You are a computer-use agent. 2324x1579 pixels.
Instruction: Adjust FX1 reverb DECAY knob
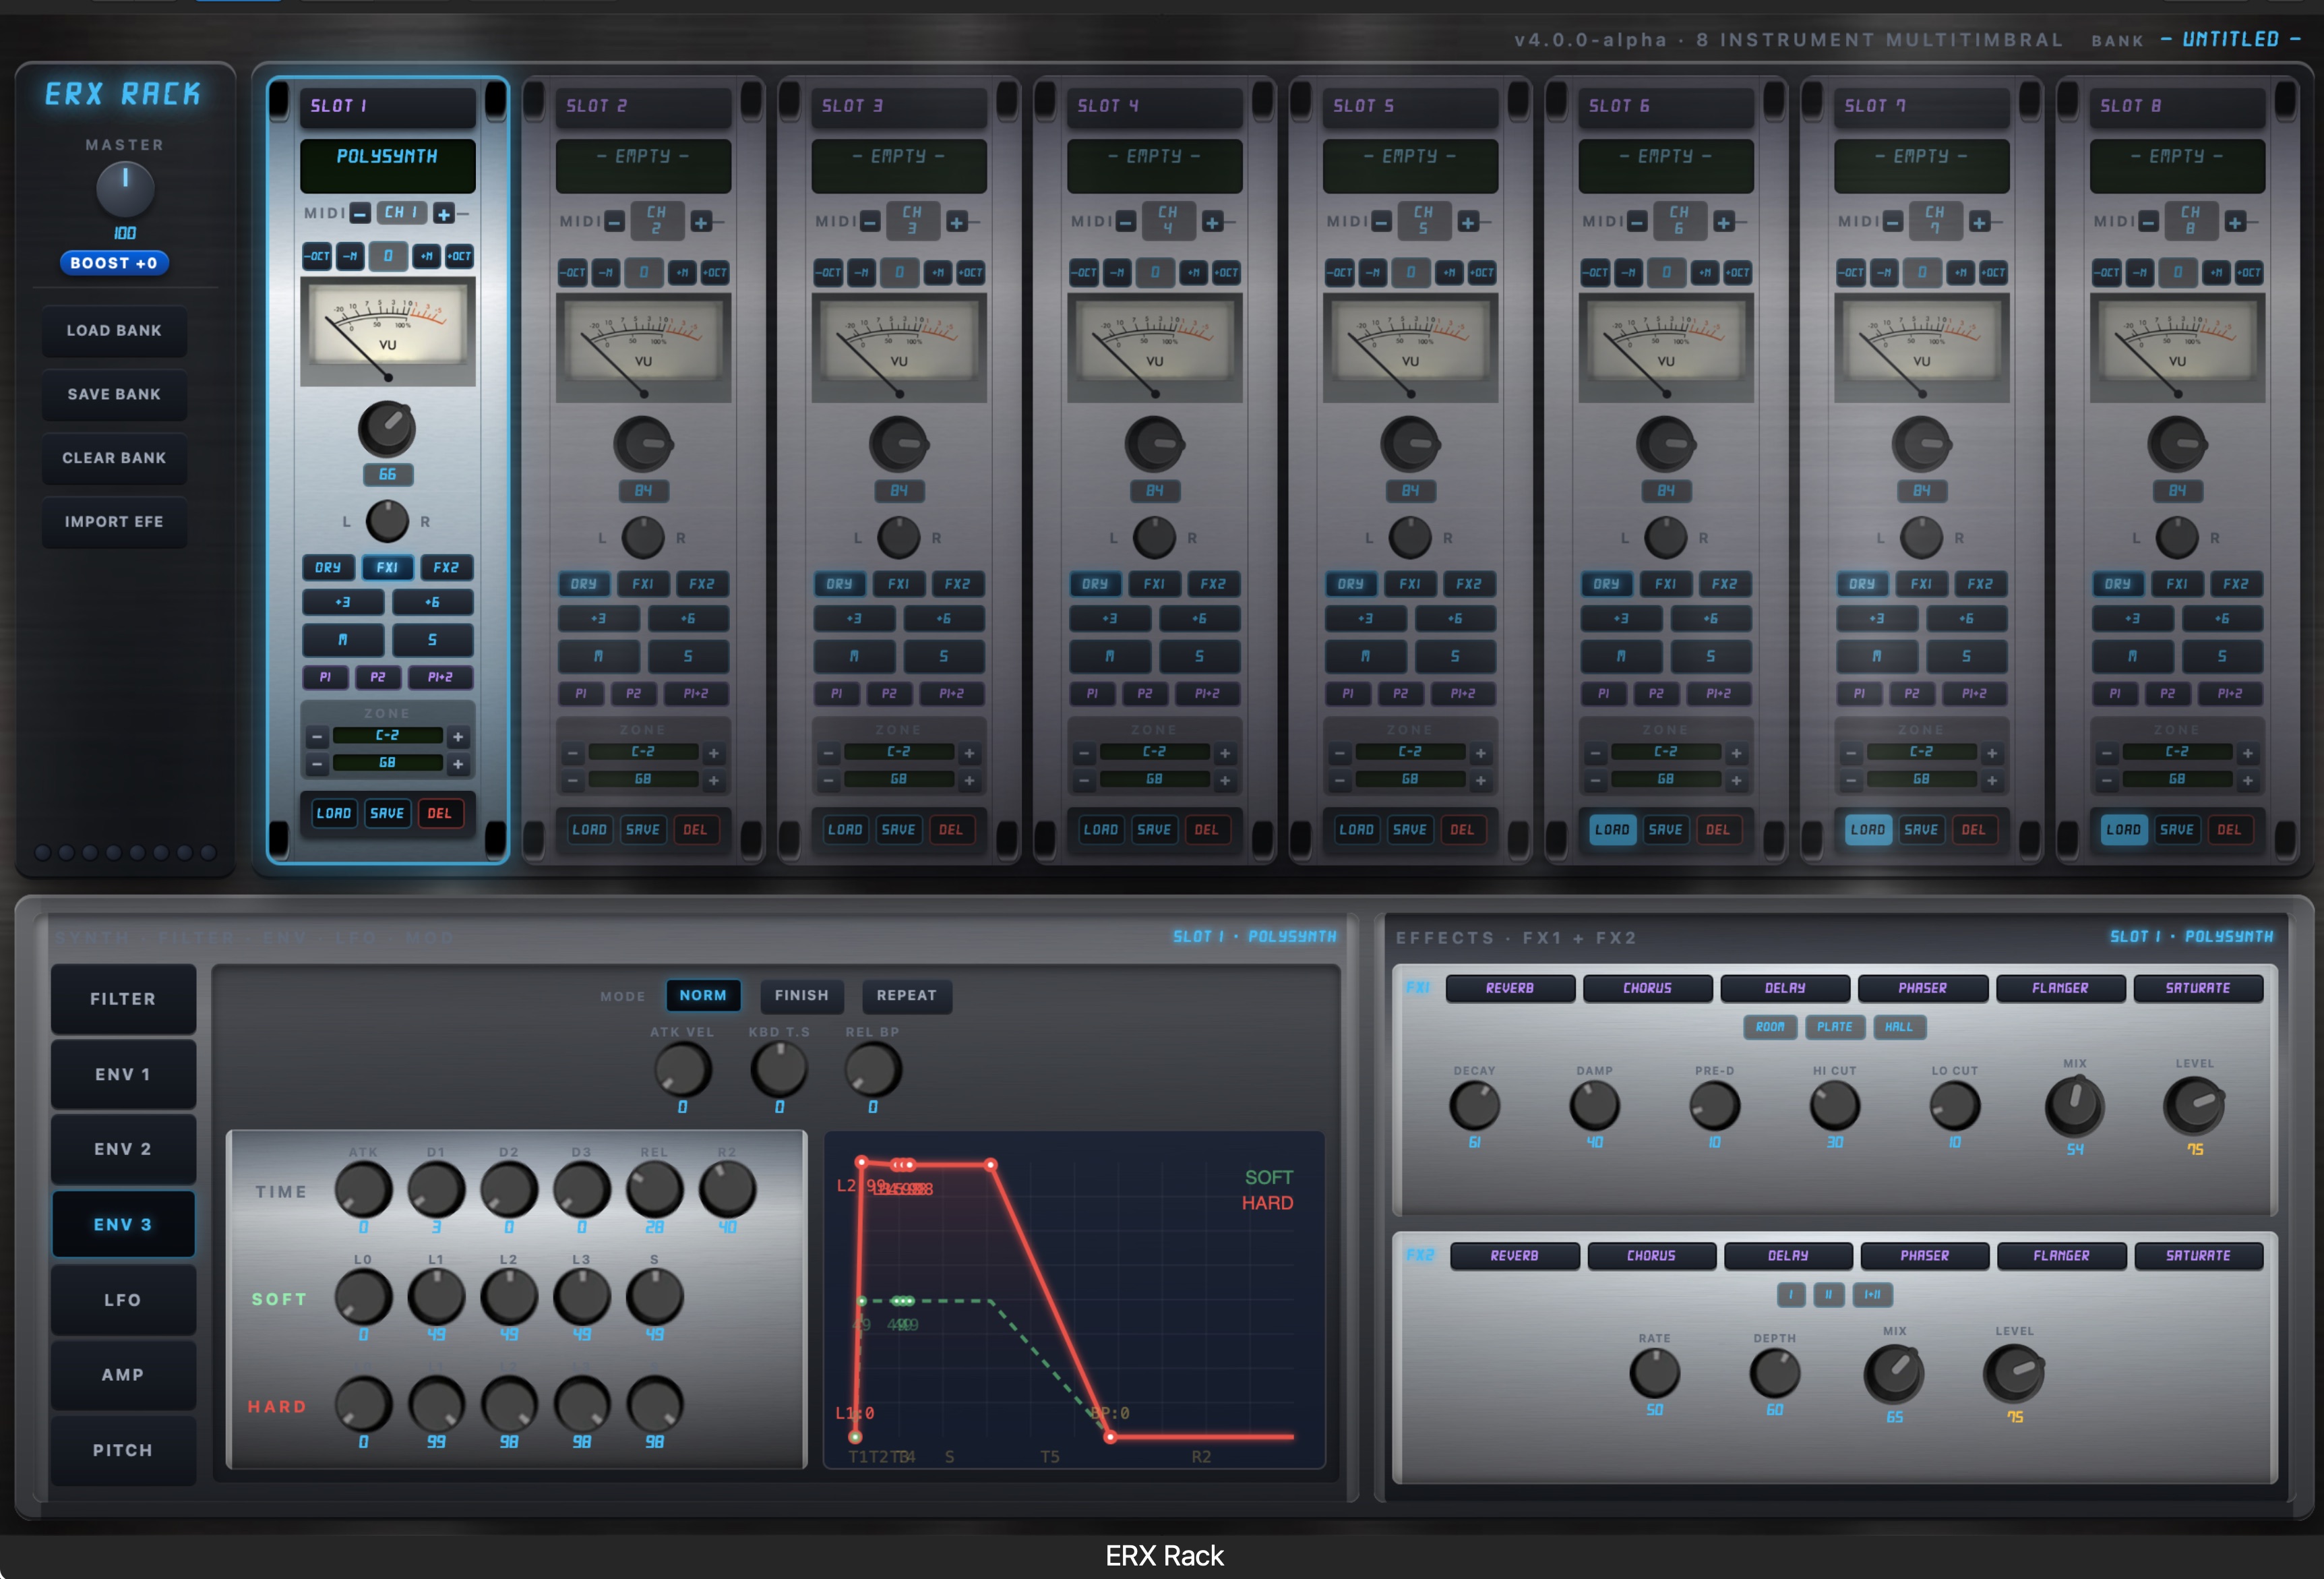coord(1475,1106)
